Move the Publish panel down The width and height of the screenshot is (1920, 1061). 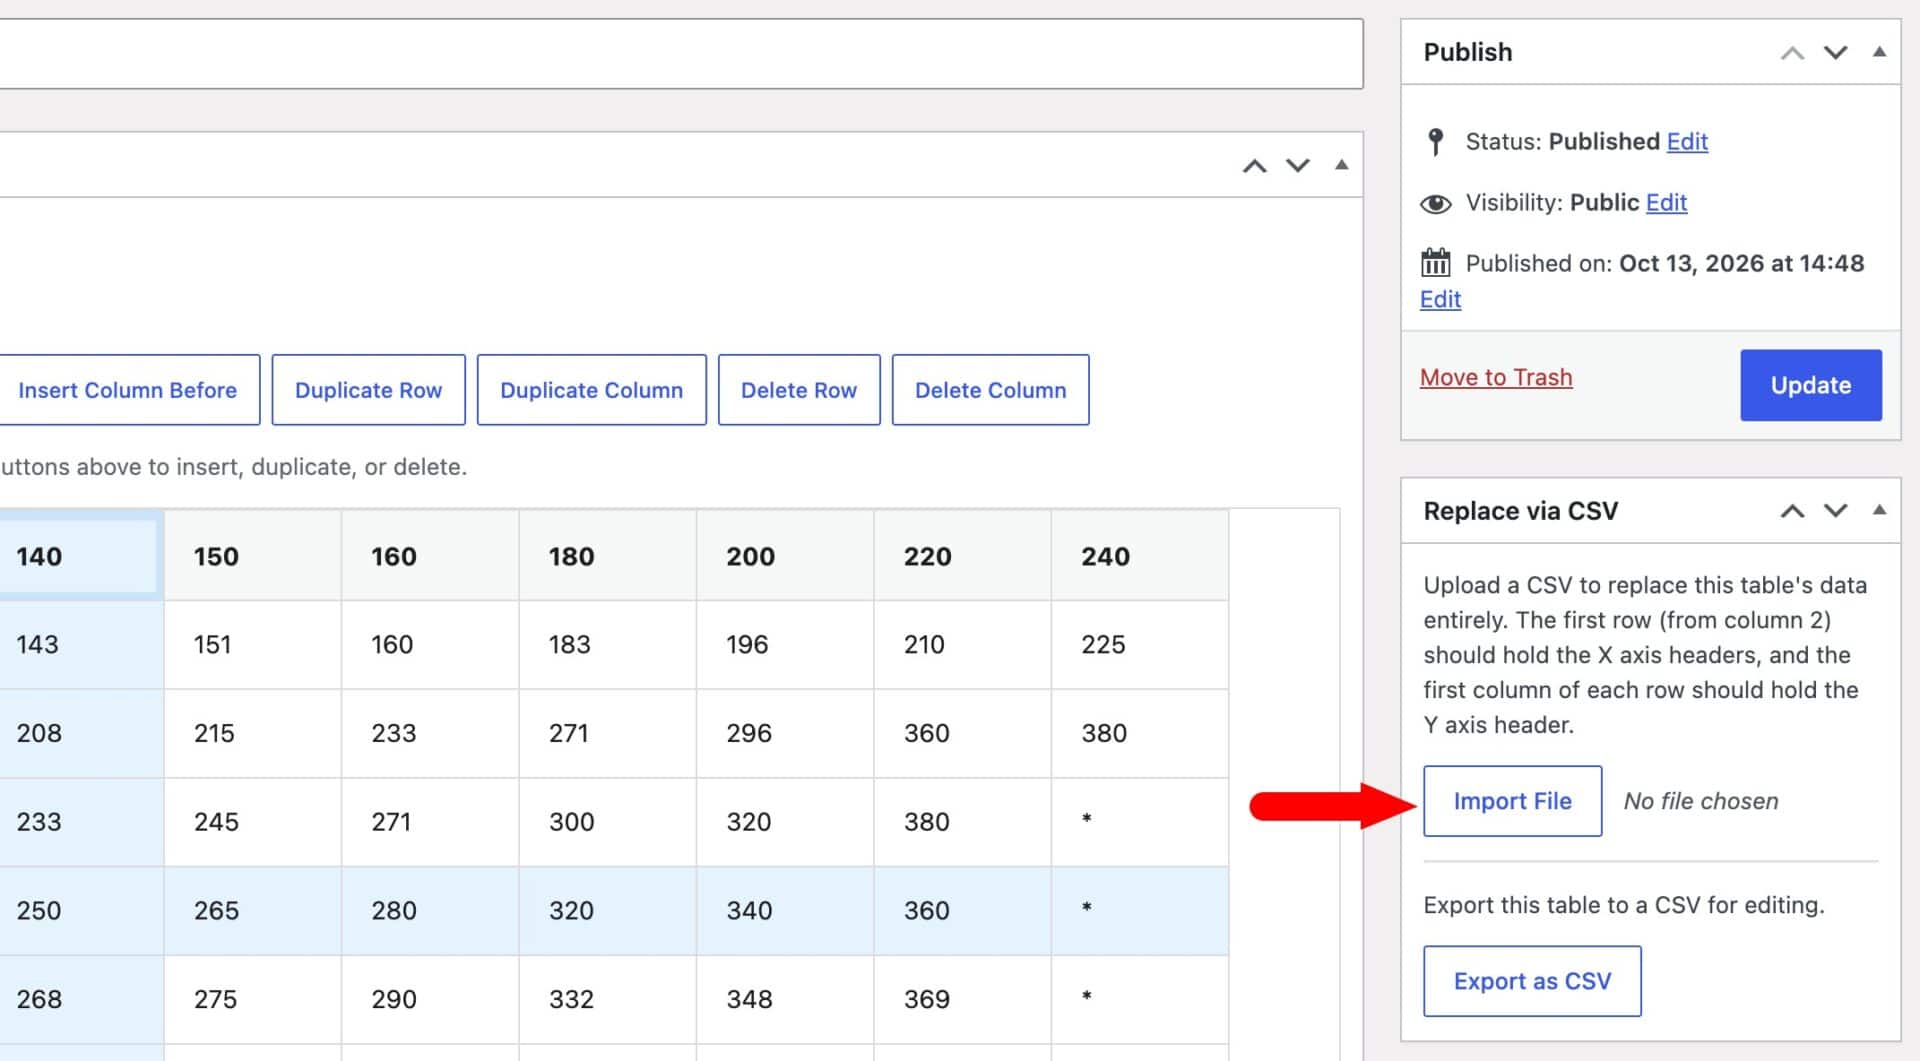(1835, 53)
